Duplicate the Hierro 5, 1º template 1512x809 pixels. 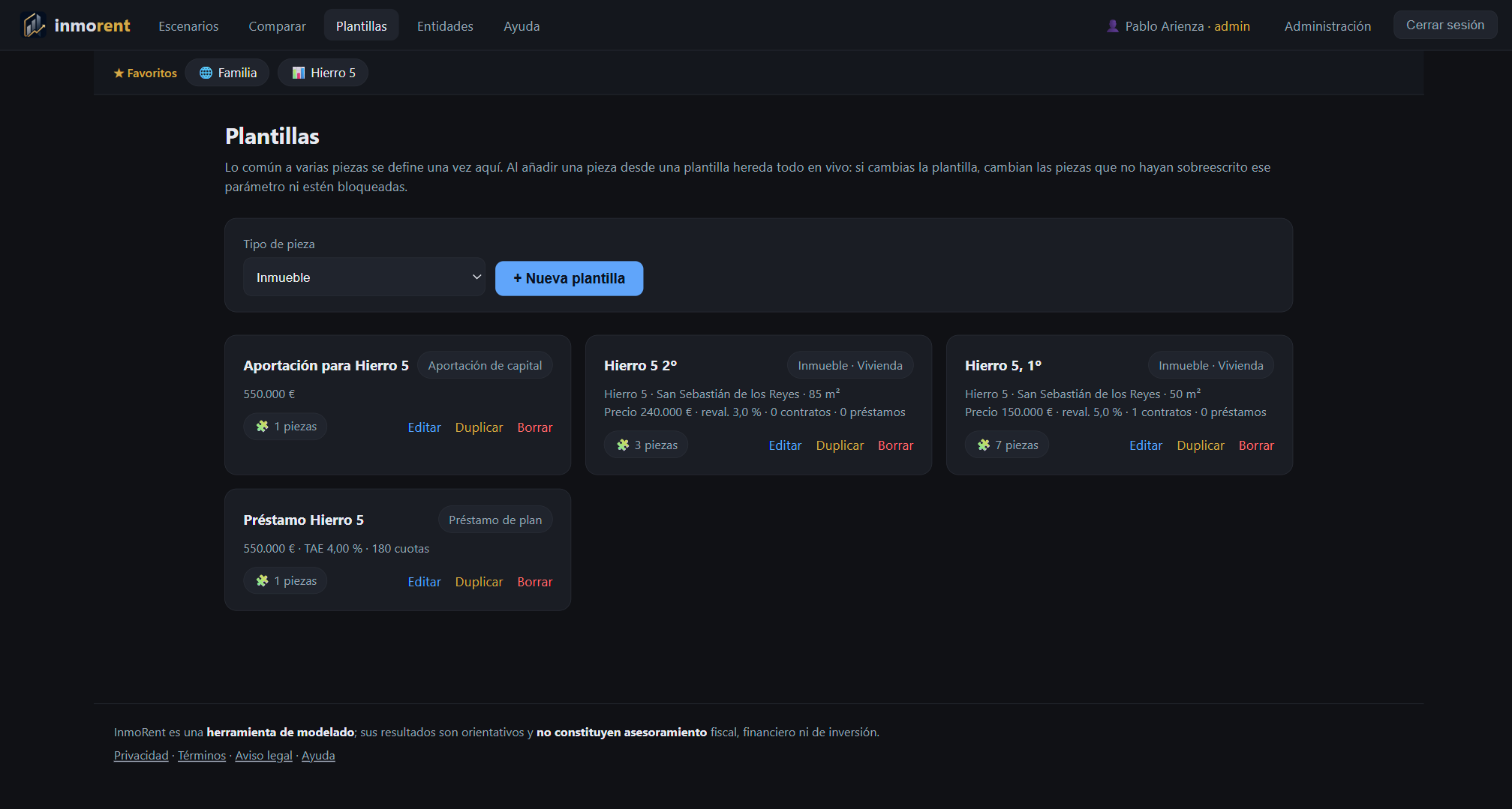point(1200,445)
